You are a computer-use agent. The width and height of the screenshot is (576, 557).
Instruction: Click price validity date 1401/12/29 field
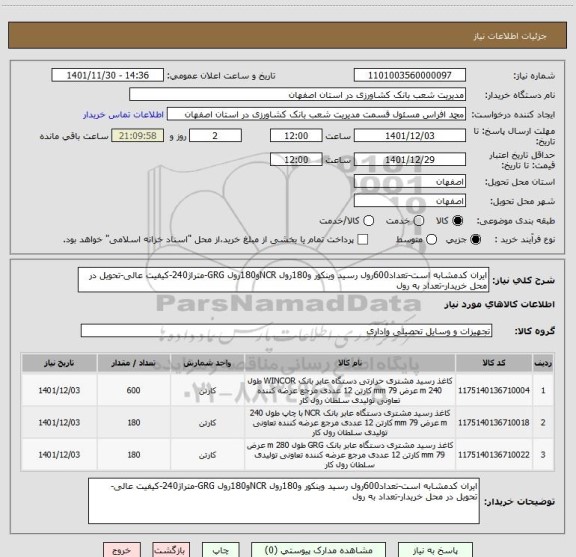point(410,159)
